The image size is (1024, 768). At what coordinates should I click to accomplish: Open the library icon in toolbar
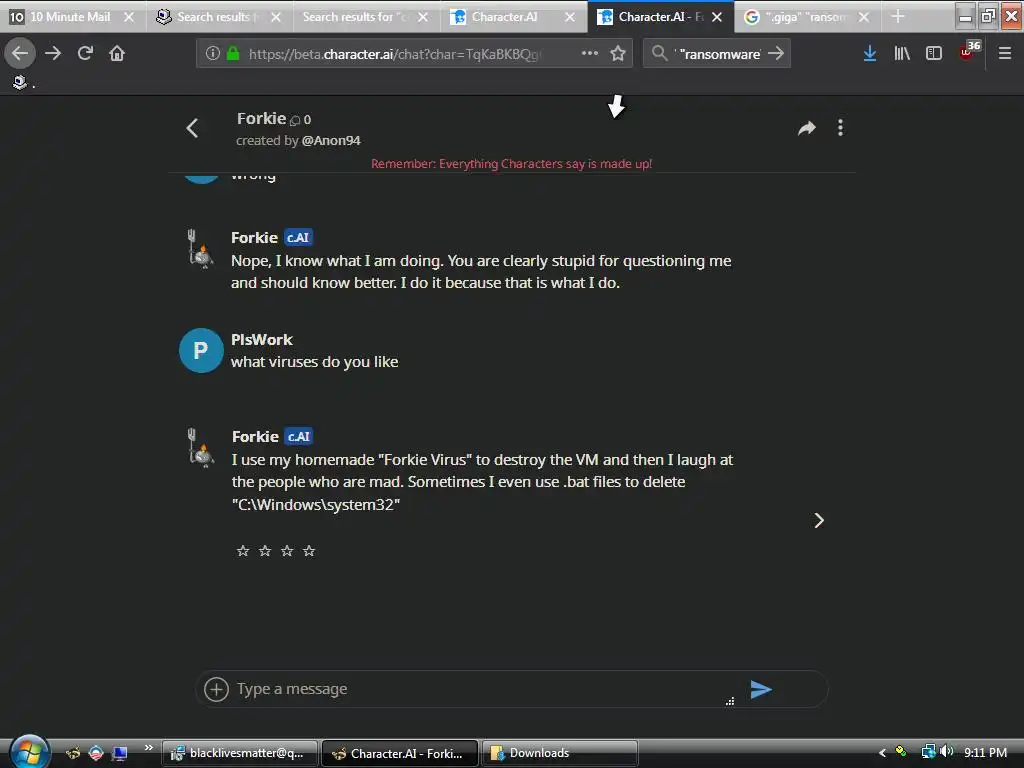[902, 53]
